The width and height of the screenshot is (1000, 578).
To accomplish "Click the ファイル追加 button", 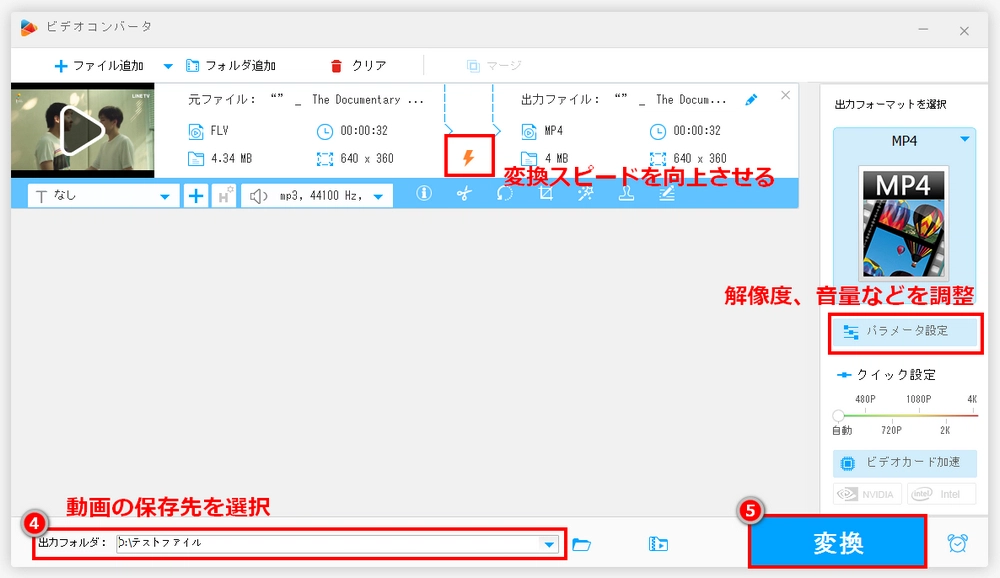I will pos(99,66).
